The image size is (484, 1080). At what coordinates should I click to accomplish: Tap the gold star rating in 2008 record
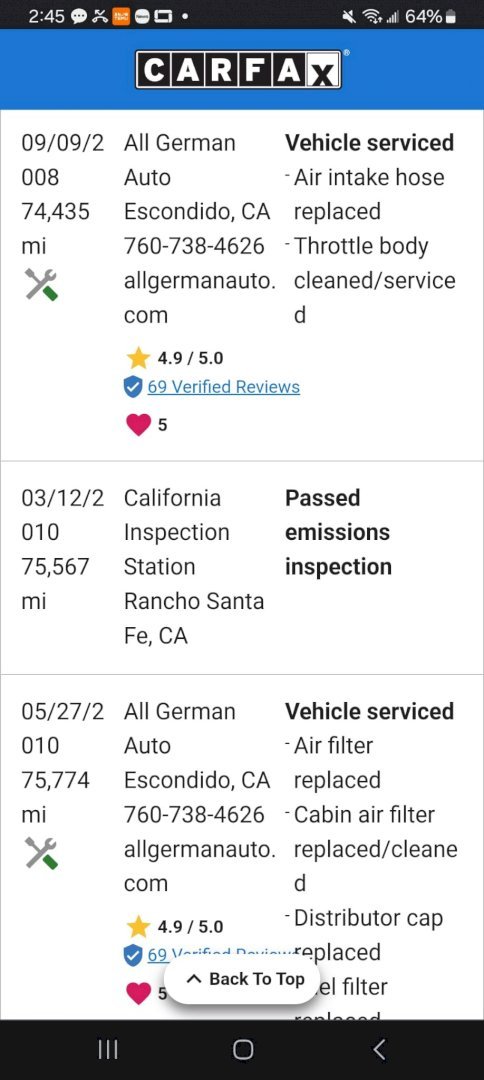(138, 358)
